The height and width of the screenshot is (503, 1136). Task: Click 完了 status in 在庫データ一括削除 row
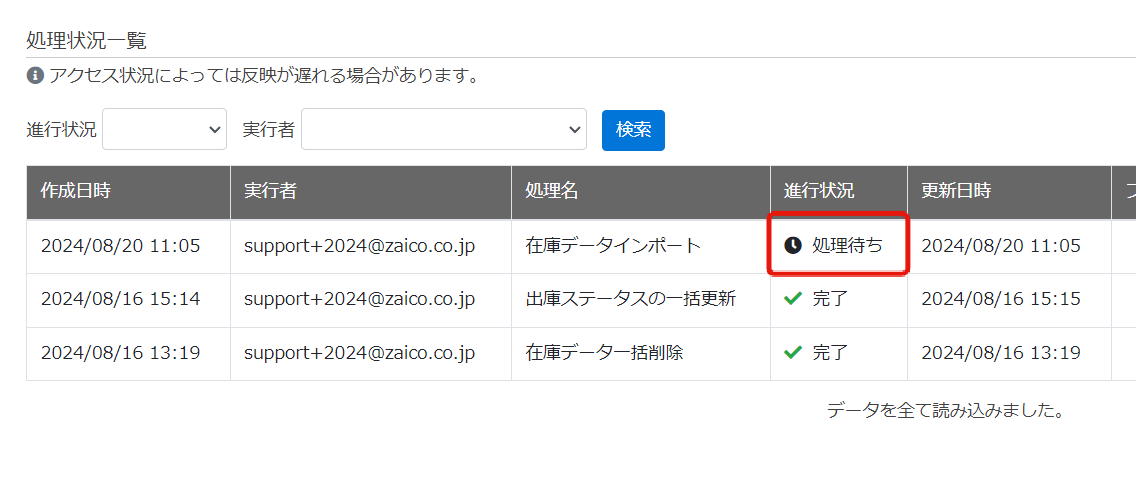click(830, 352)
